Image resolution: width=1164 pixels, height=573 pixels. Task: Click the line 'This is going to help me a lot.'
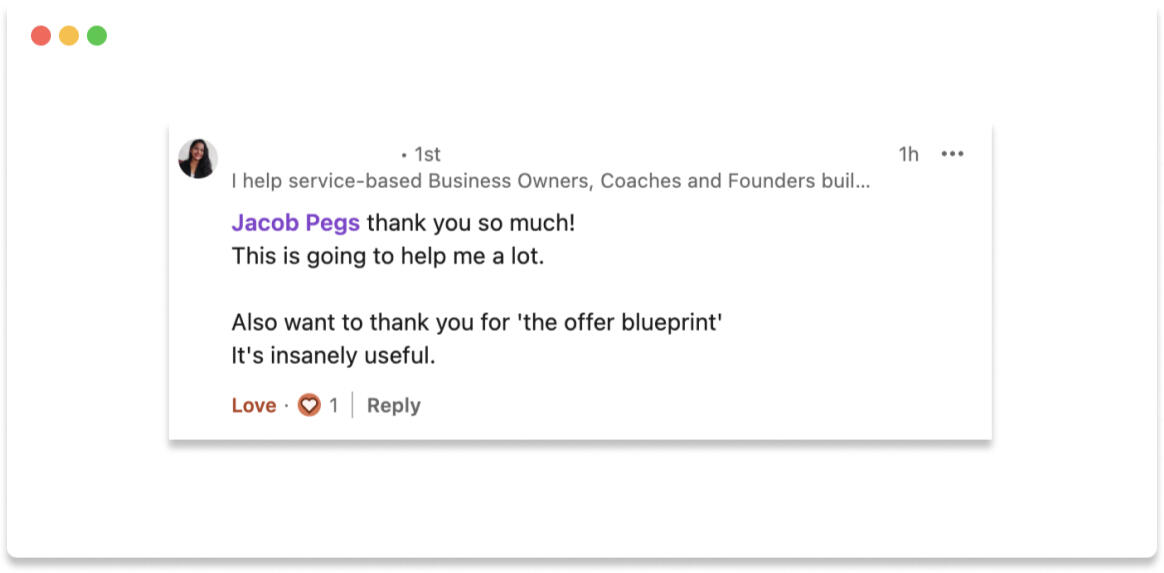[x=388, y=256]
